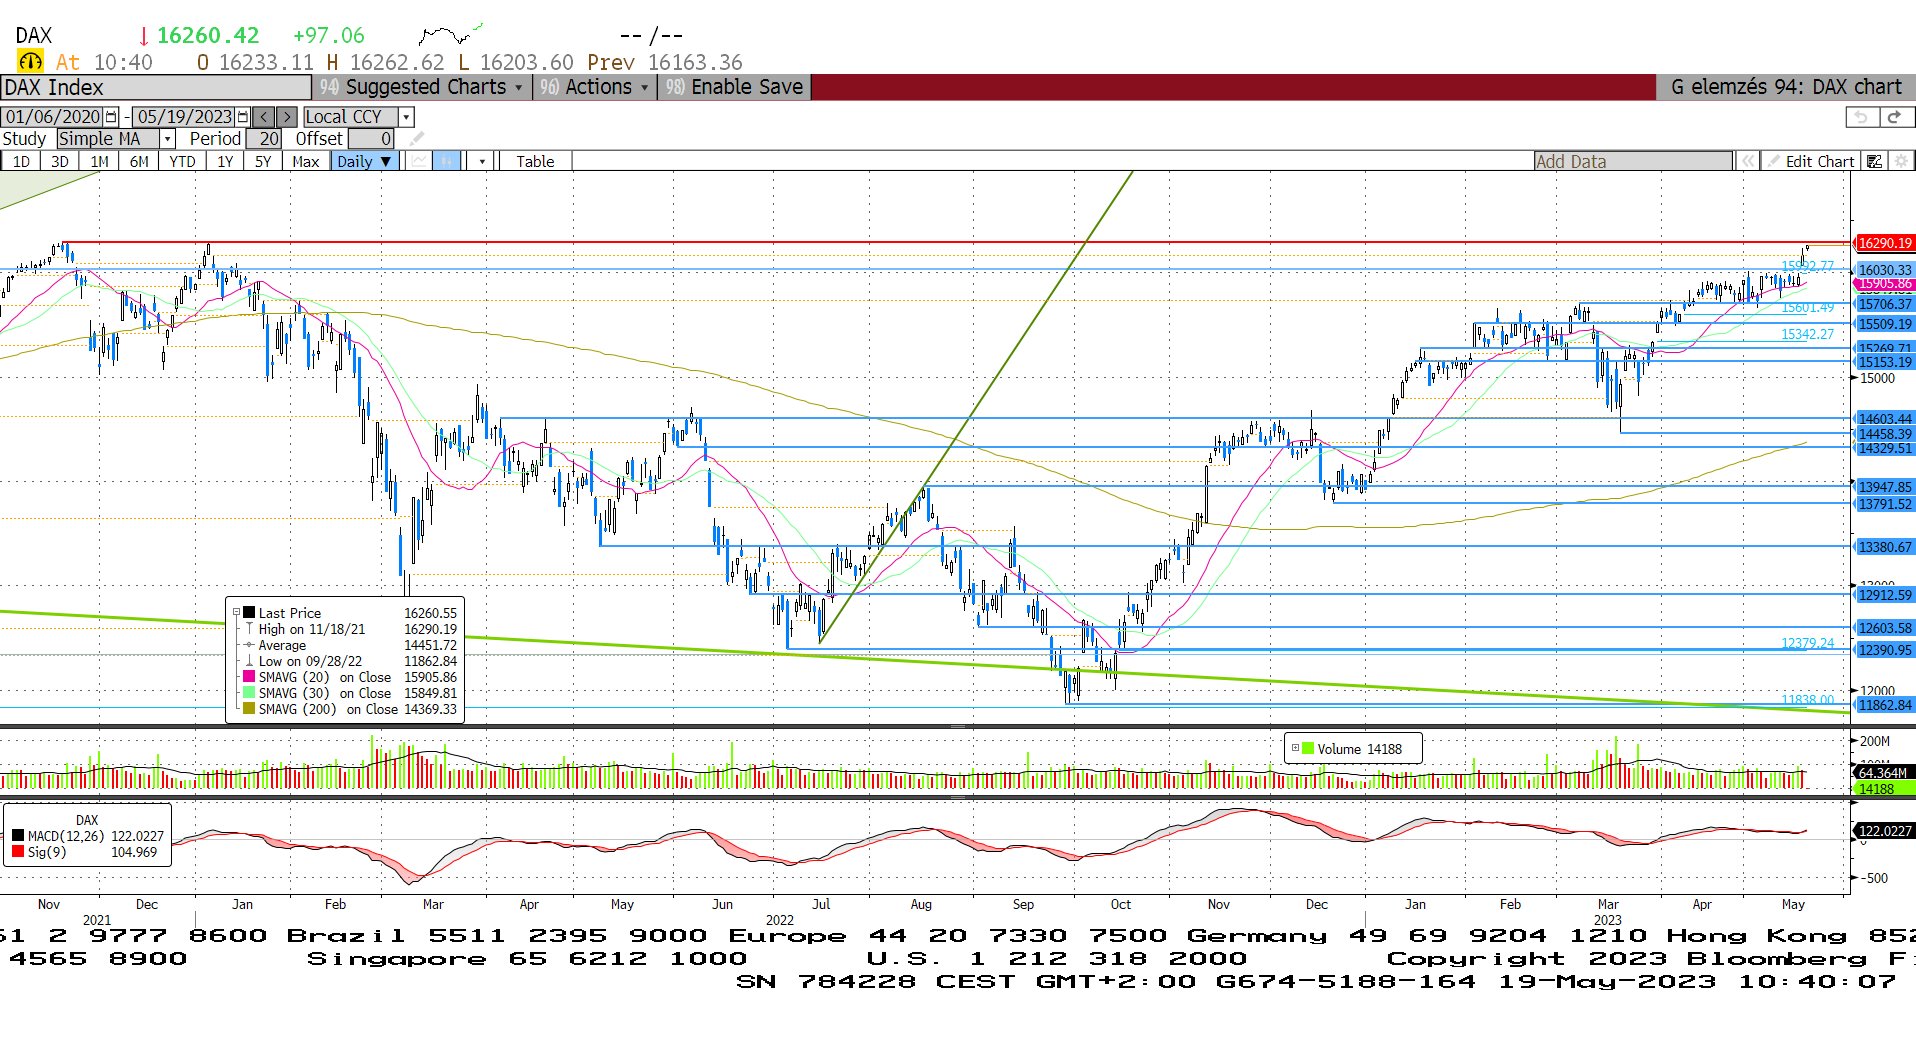
Task: Click the 12912.59 level label
Action: point(1885,595)
